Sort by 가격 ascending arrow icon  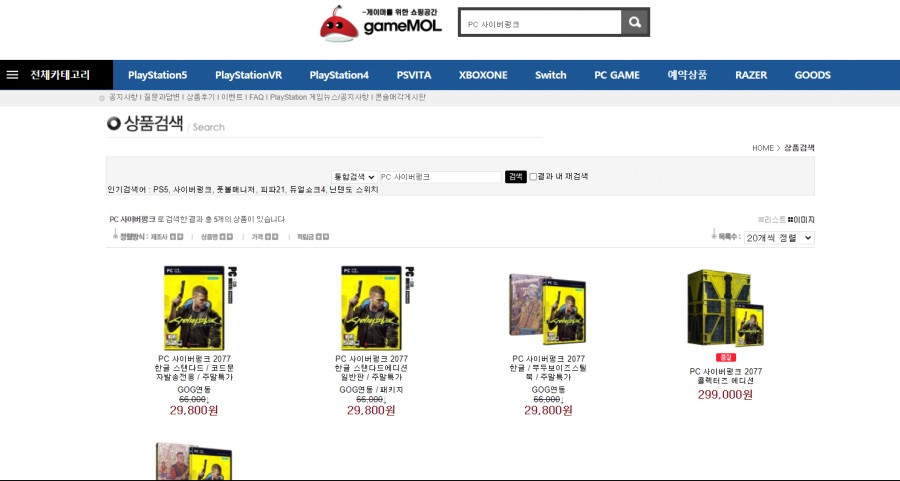tap(267, 236)
